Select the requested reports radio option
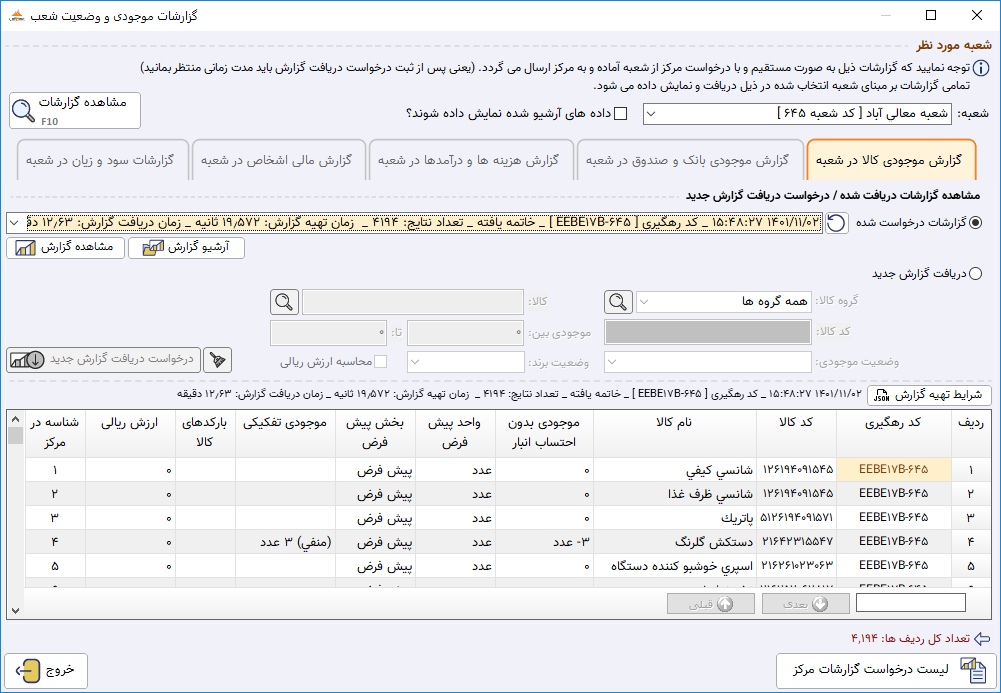1001x693 pixels. 975,223
